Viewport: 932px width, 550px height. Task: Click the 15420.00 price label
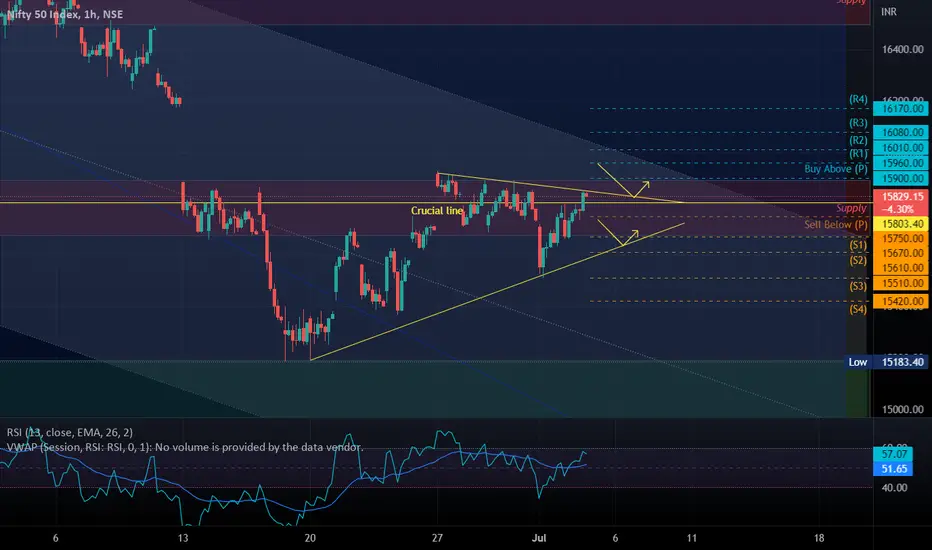[x=900, y=301]
